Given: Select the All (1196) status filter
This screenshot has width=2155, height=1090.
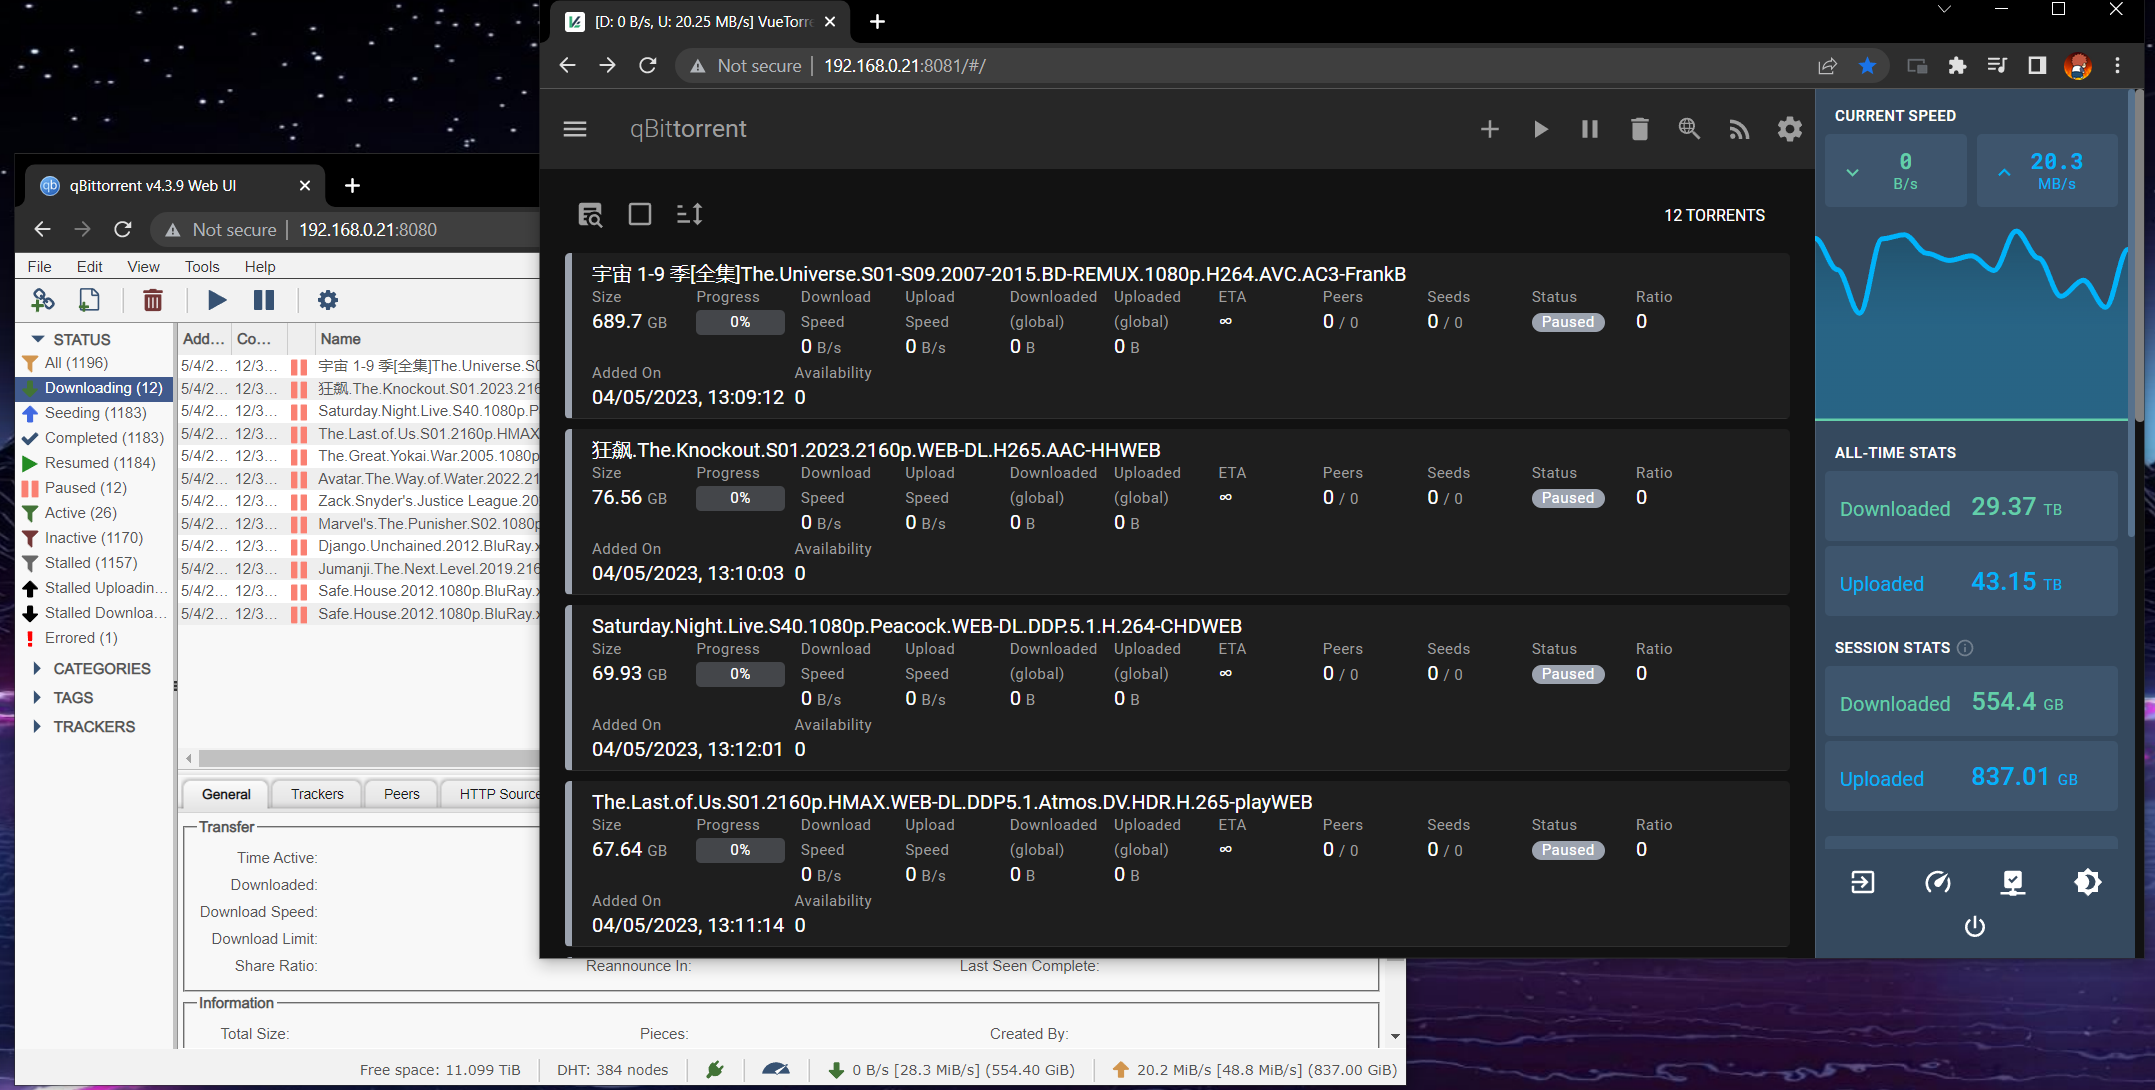Looking at the screenshot, I should pos(95,363).
